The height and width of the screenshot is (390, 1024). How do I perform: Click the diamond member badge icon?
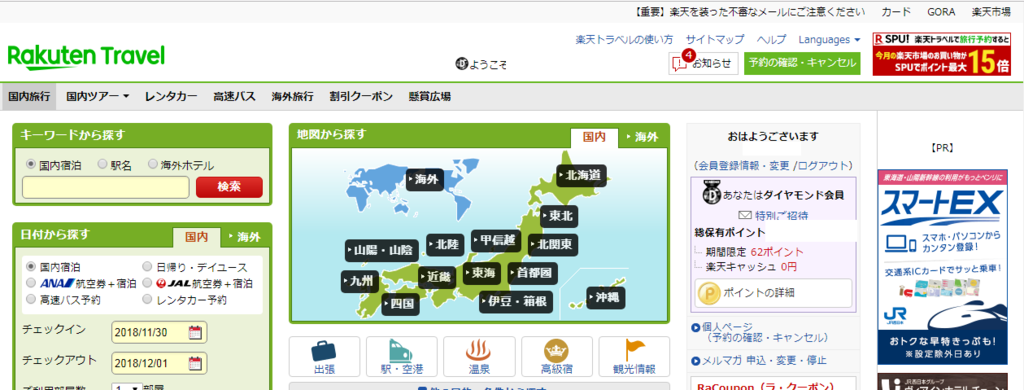pyautogui.click(x=711, y=194)
